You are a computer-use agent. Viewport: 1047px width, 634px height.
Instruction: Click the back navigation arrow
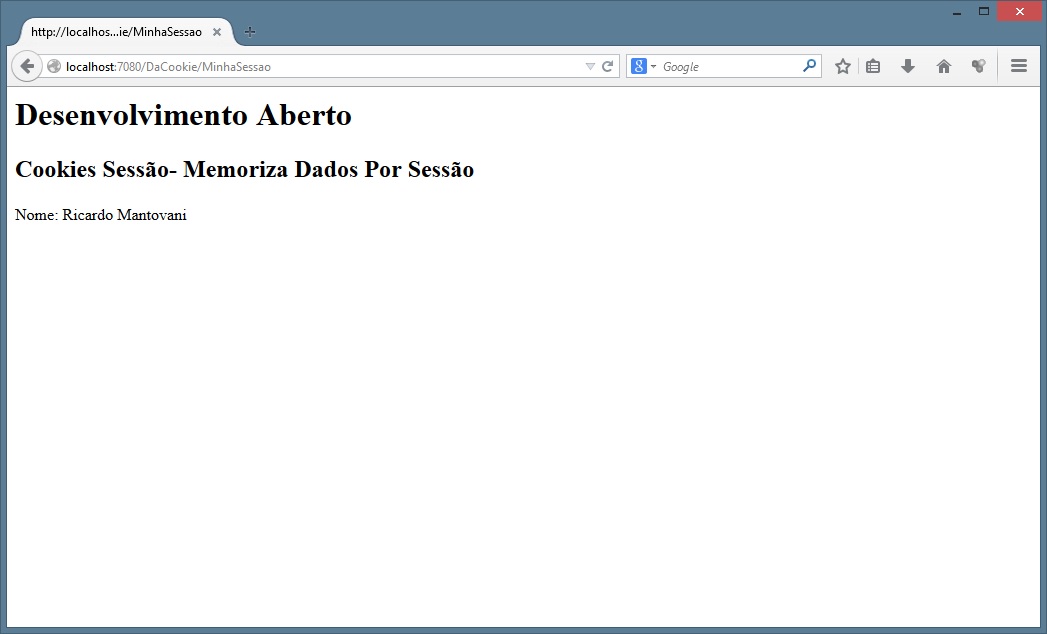tap(27, 66)
